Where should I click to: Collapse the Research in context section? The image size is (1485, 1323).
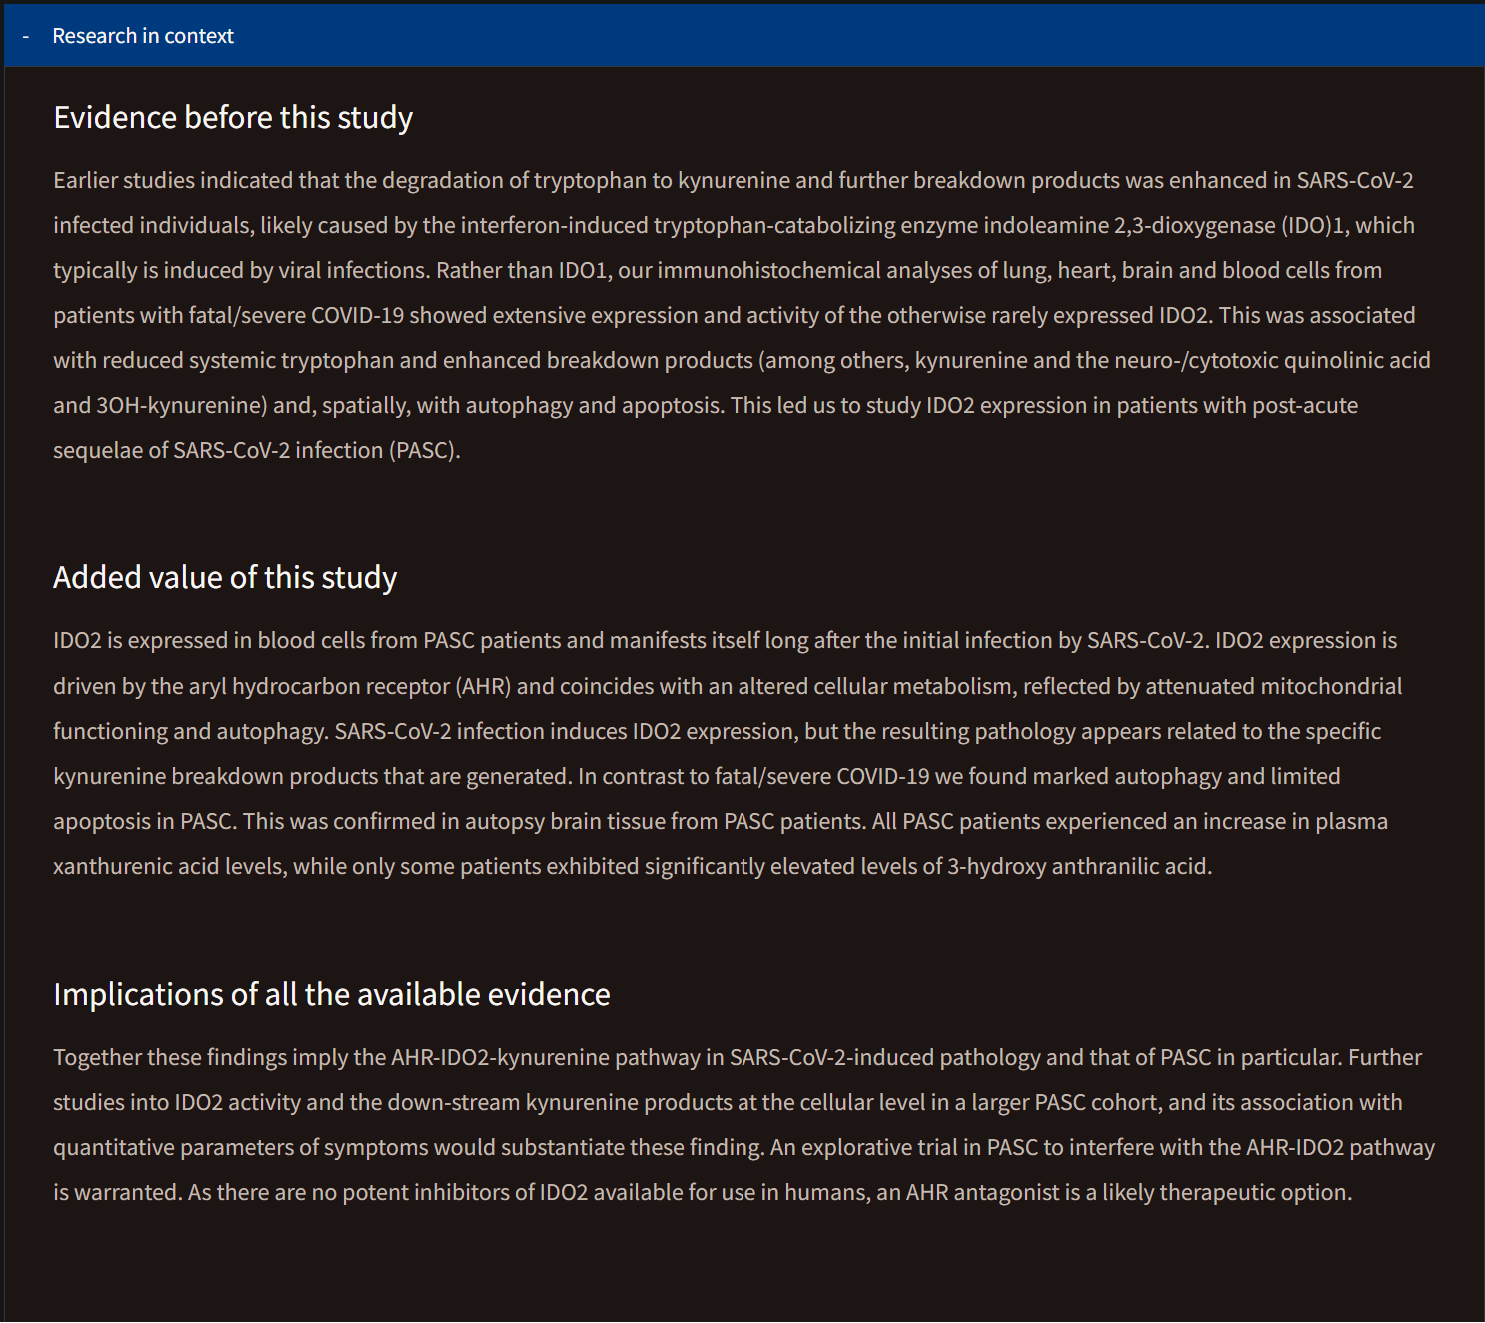(26, 36)
